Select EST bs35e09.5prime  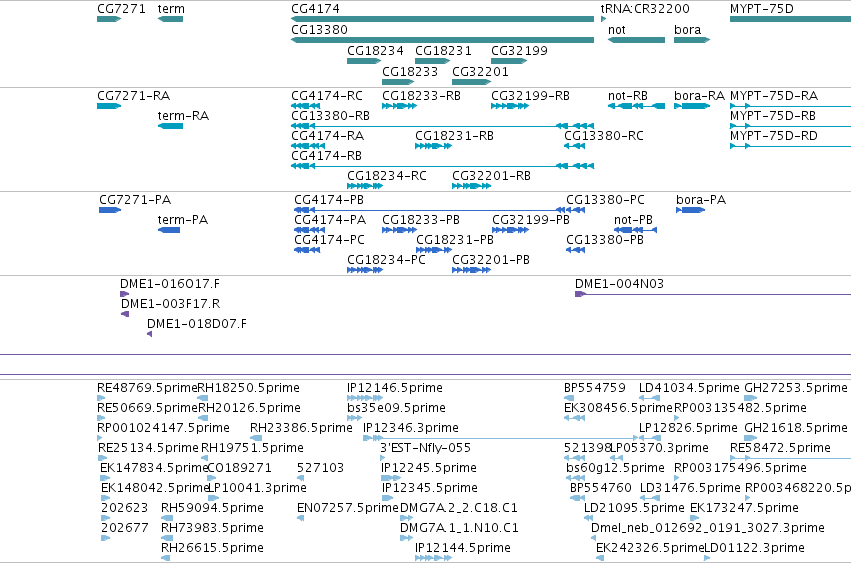pos(354,419)
